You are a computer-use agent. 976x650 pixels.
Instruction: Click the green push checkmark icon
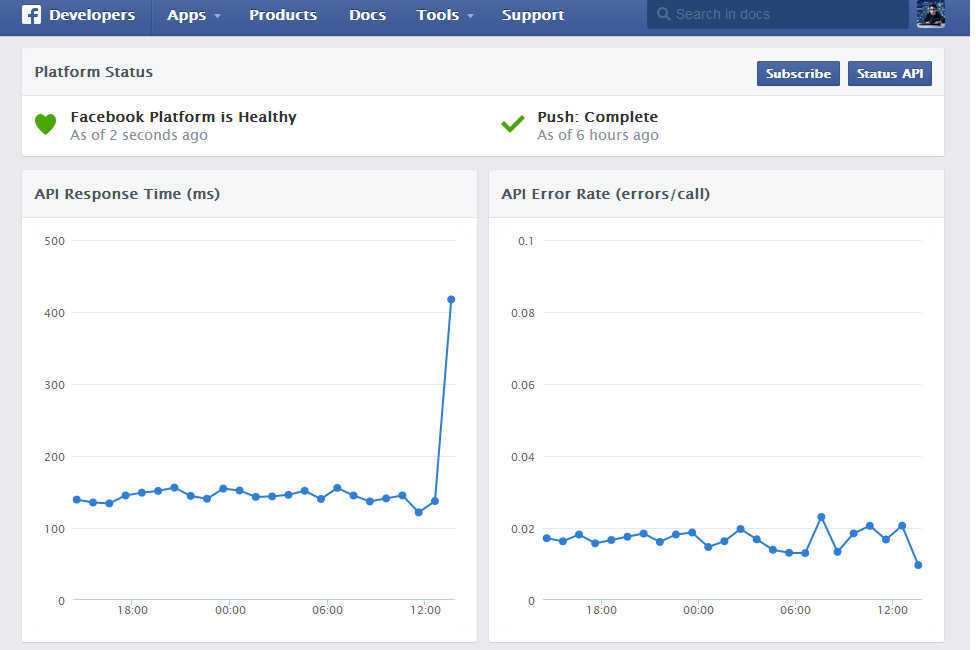512,124
